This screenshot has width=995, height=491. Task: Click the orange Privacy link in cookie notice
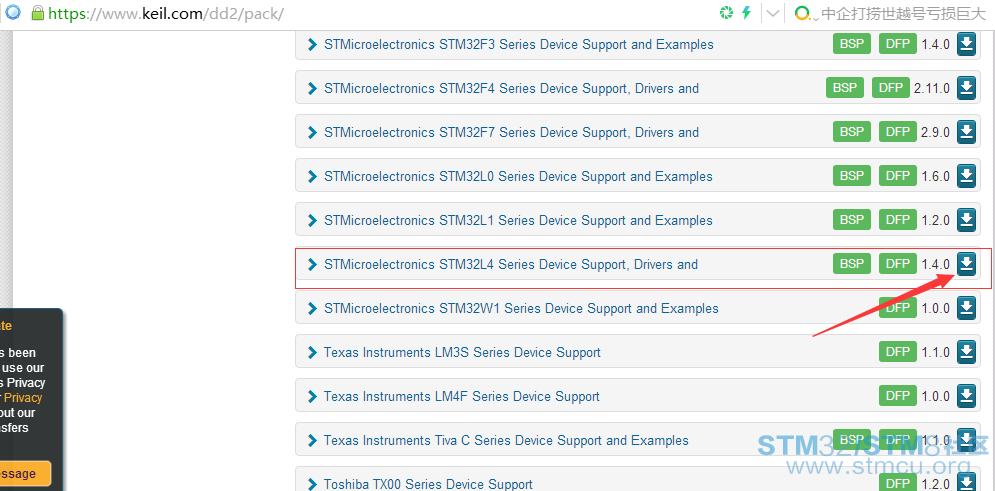(23, 398)
